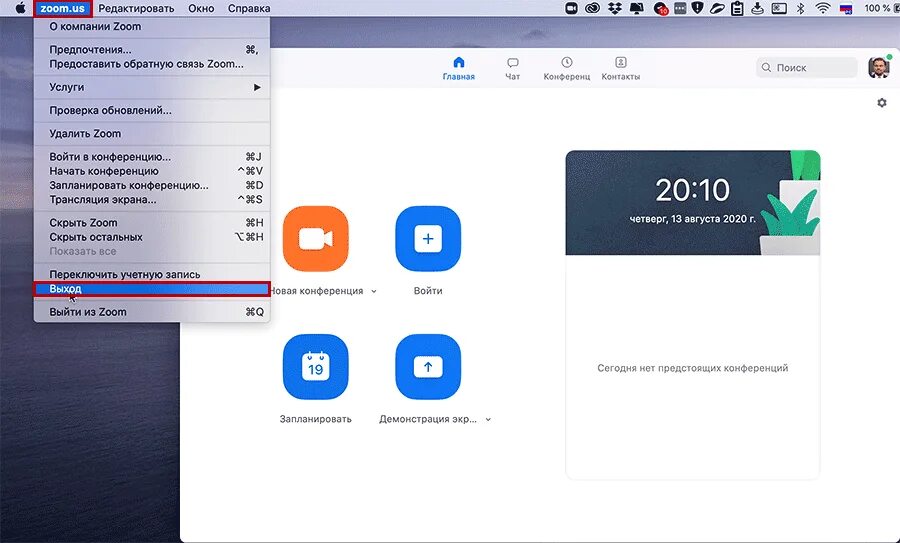Choose Начать конференцию menu entry
The image size is (900, 543).
pos(152,171)
